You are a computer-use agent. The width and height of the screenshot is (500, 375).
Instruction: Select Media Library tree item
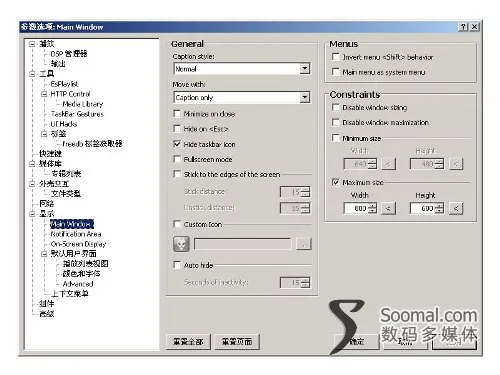pos(83,104)
